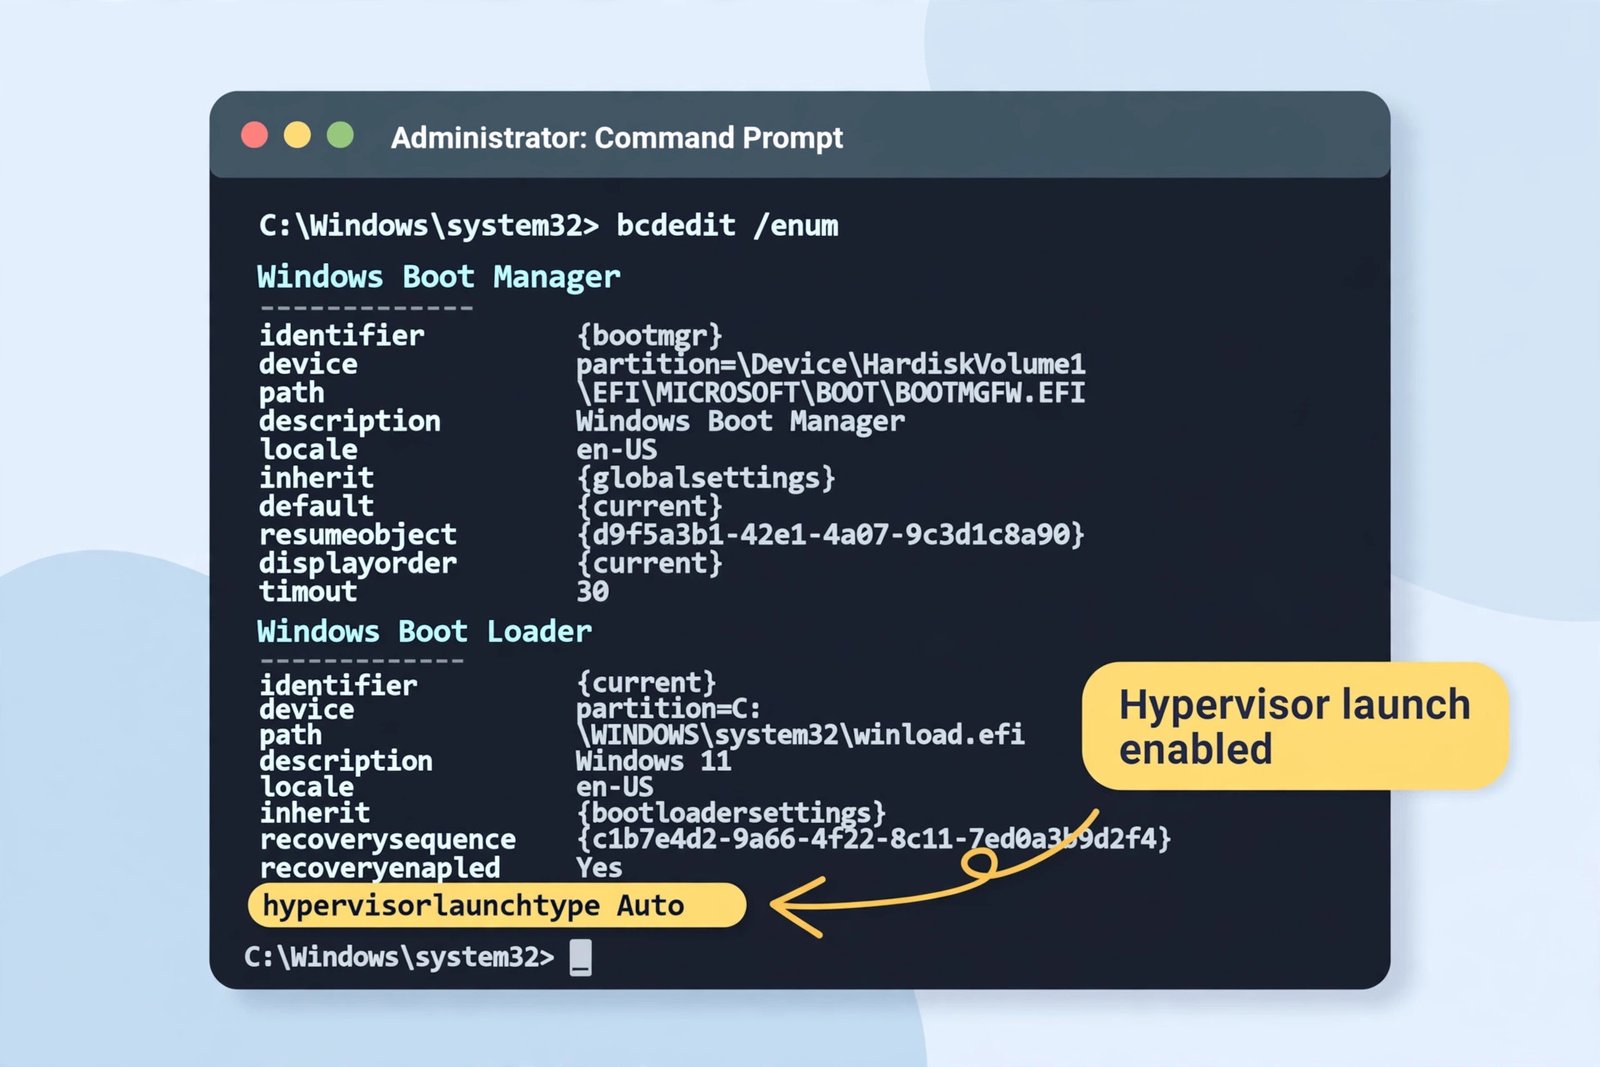This screenshot has width=1600, height=1067.
Task: Select the "Yes" recovery value
Action: tap(599, 867)
